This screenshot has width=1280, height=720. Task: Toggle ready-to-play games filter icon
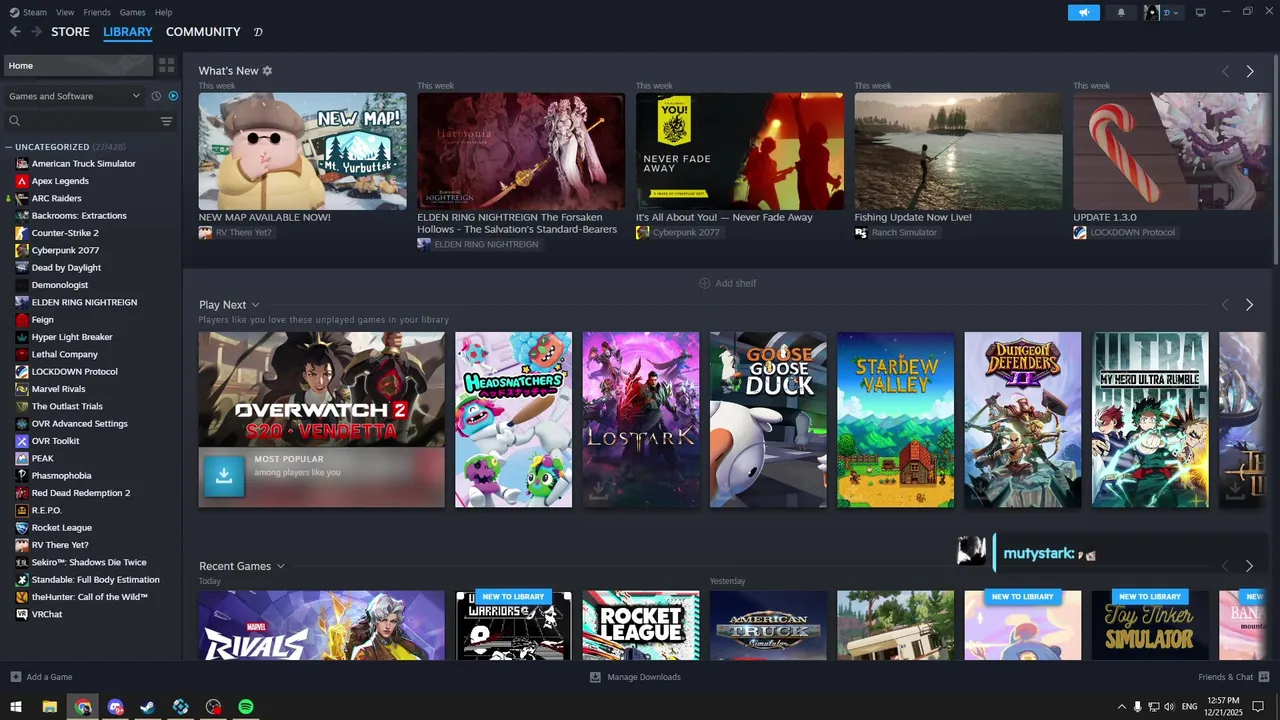tap(173, 96)
